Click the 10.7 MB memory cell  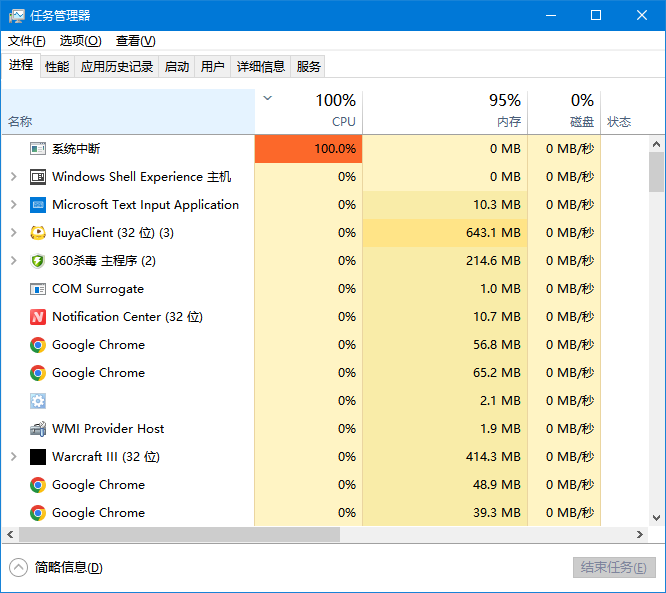click(x=445, y=317)
